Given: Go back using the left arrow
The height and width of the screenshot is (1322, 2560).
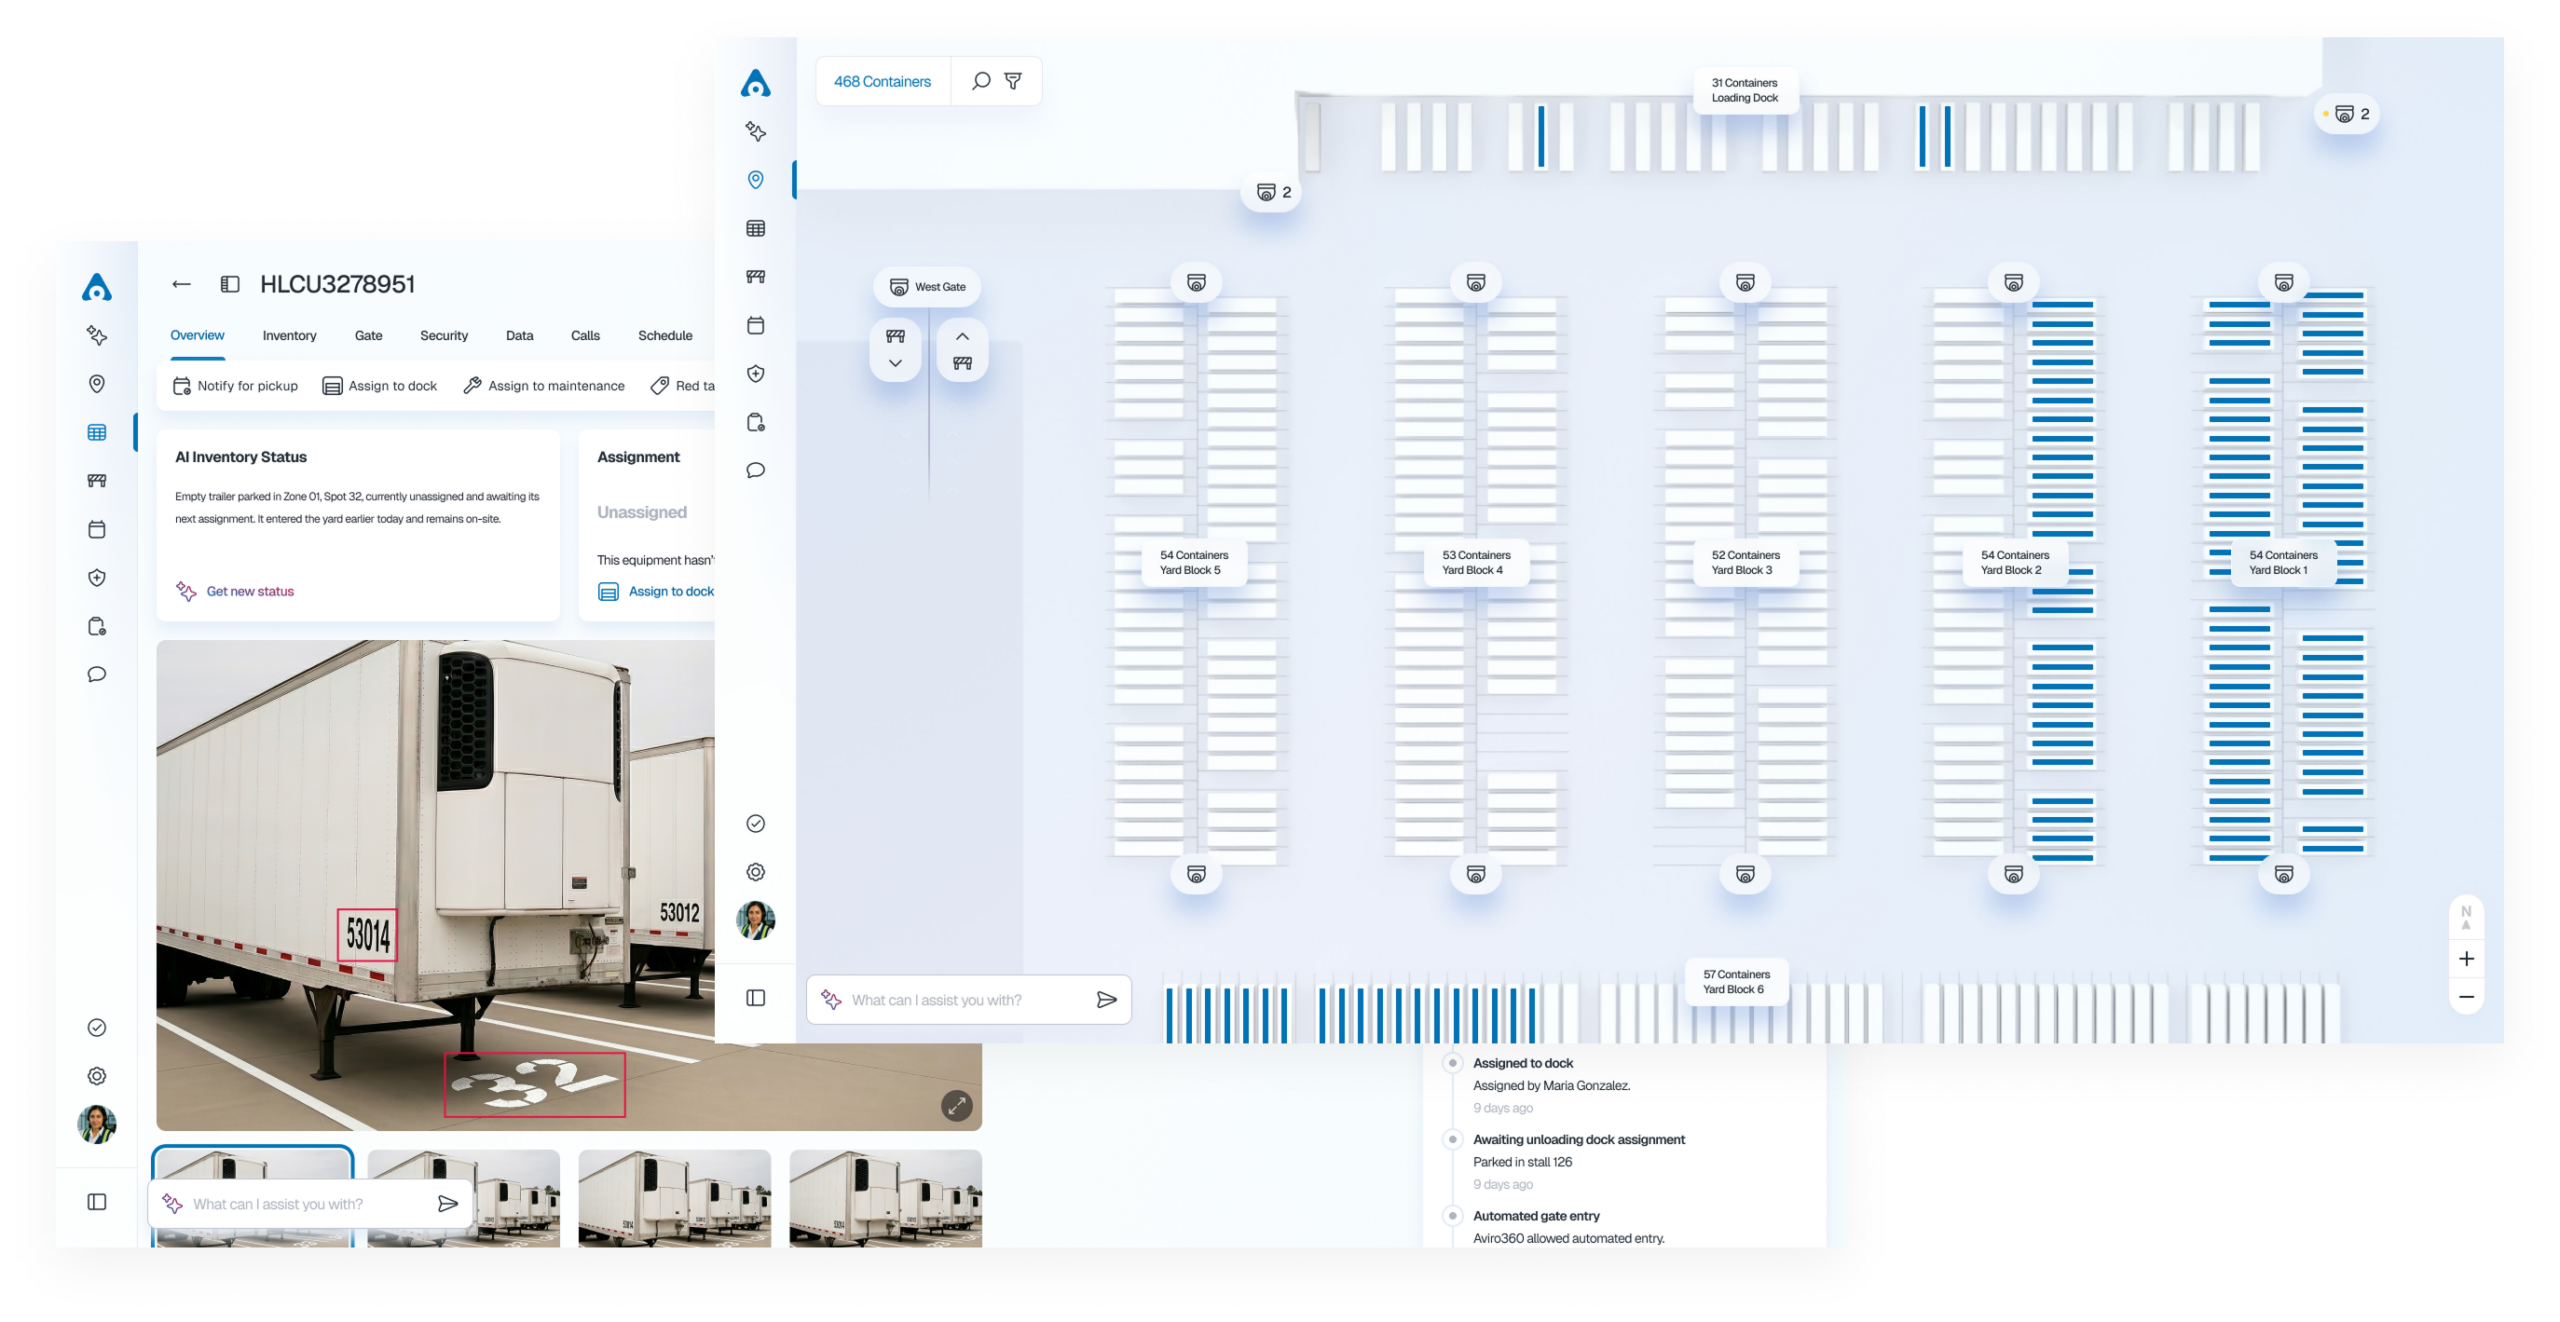Looking at the screenshot, I should point(181,285).
